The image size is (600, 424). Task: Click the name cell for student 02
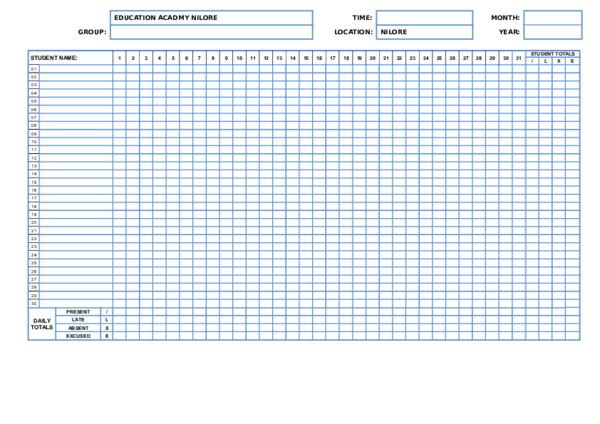point(76,77)
